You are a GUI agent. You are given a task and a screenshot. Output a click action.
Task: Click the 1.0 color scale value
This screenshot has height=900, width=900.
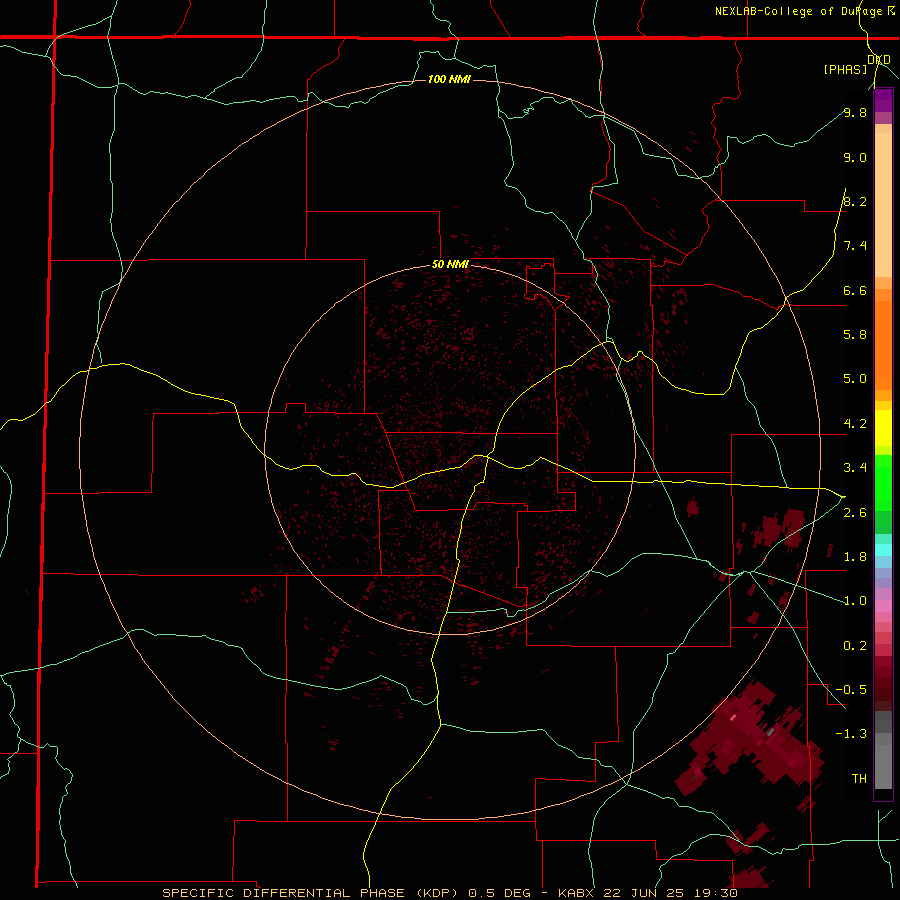tap(855, 601)
